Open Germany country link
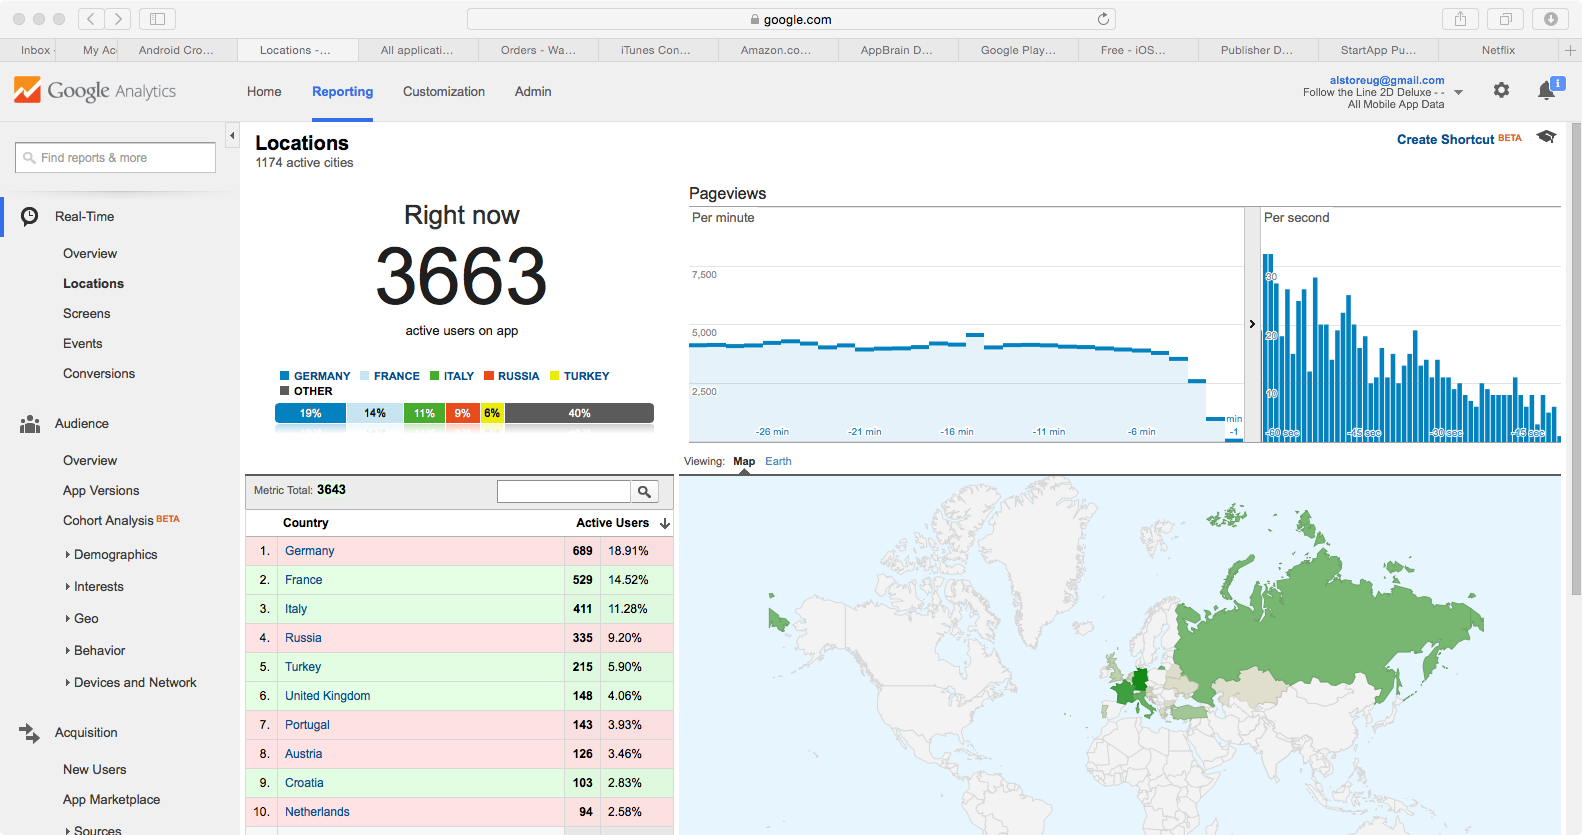1582x835 pixels. (310, 551)
